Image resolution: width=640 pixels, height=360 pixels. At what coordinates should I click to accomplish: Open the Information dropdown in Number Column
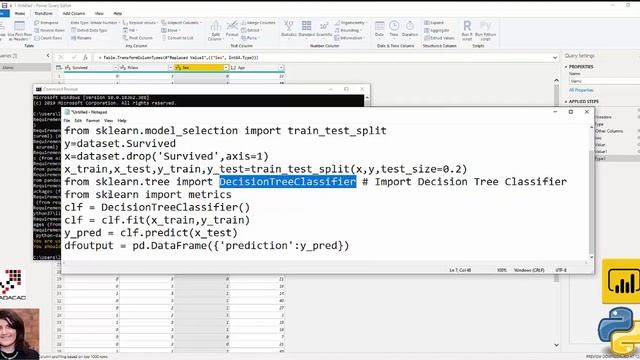(x=350, y=38)
